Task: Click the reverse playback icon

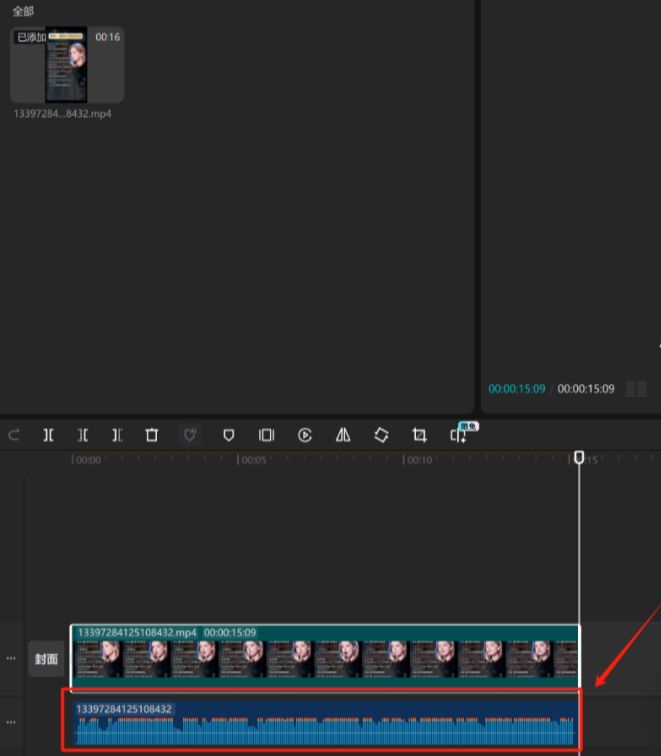Action: pyautogui.click(x=305, y=435)
